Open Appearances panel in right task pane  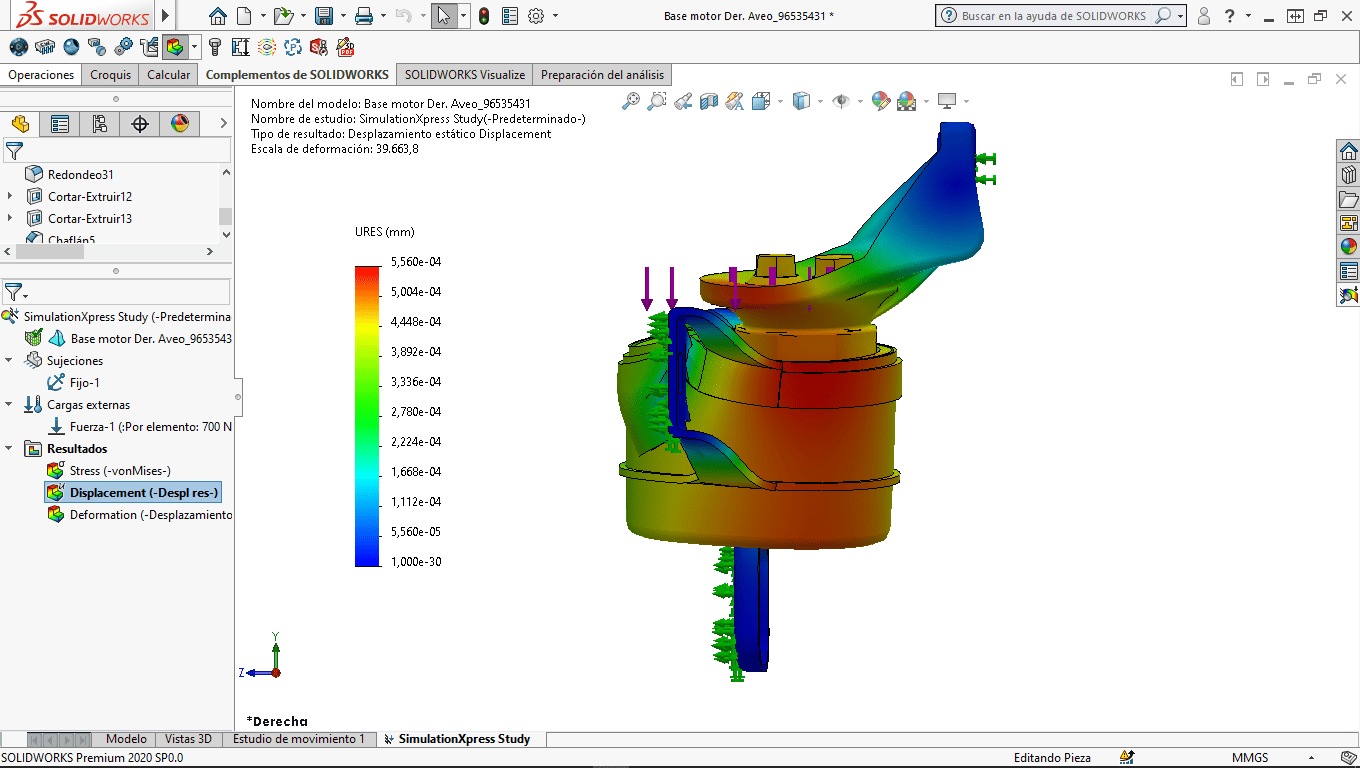[x=1348, y=246]
